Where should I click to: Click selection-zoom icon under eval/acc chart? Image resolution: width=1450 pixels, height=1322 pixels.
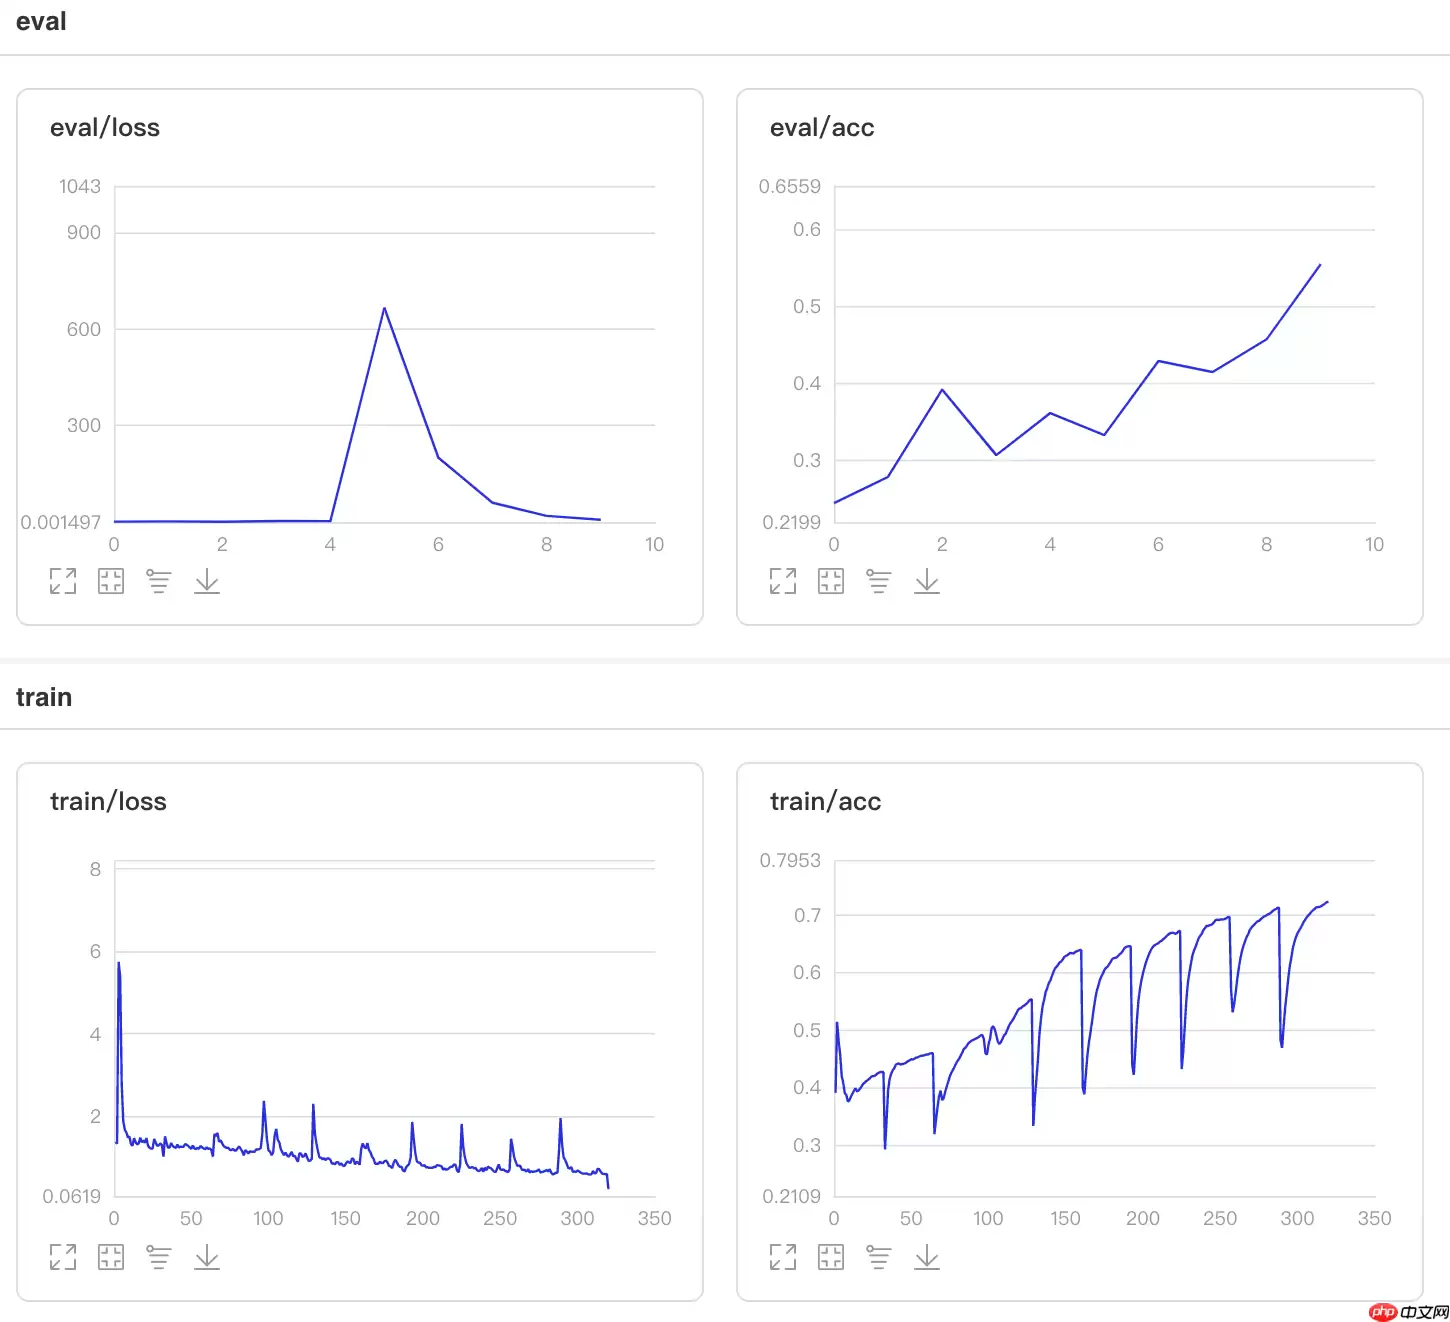tap(831, 581)
